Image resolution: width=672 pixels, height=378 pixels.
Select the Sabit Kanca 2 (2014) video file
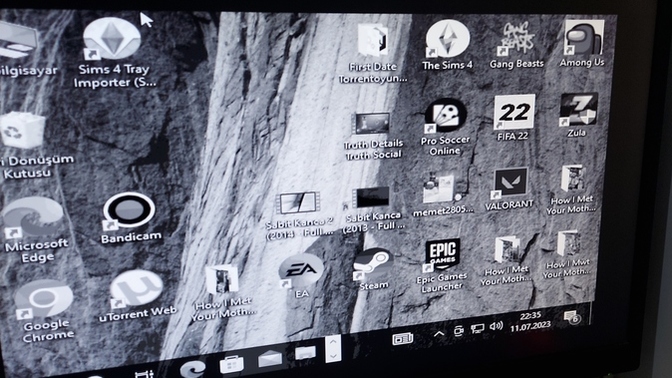299,215
